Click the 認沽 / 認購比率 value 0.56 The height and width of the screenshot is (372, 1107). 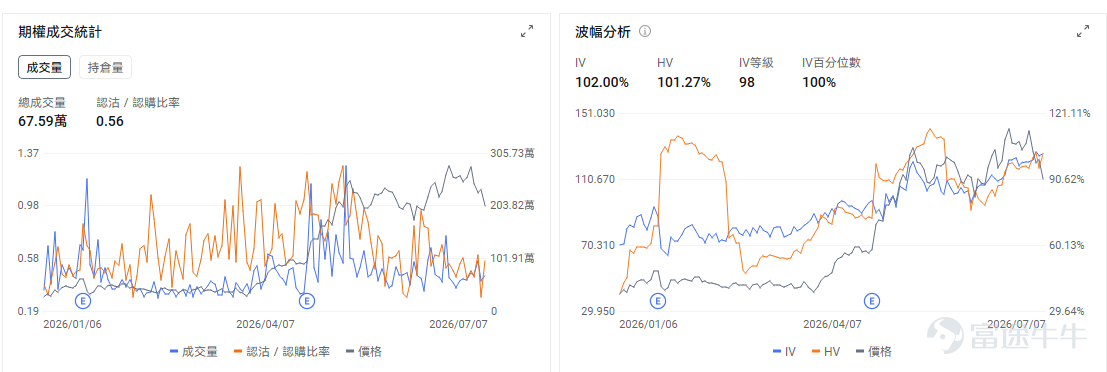(110, 121)
